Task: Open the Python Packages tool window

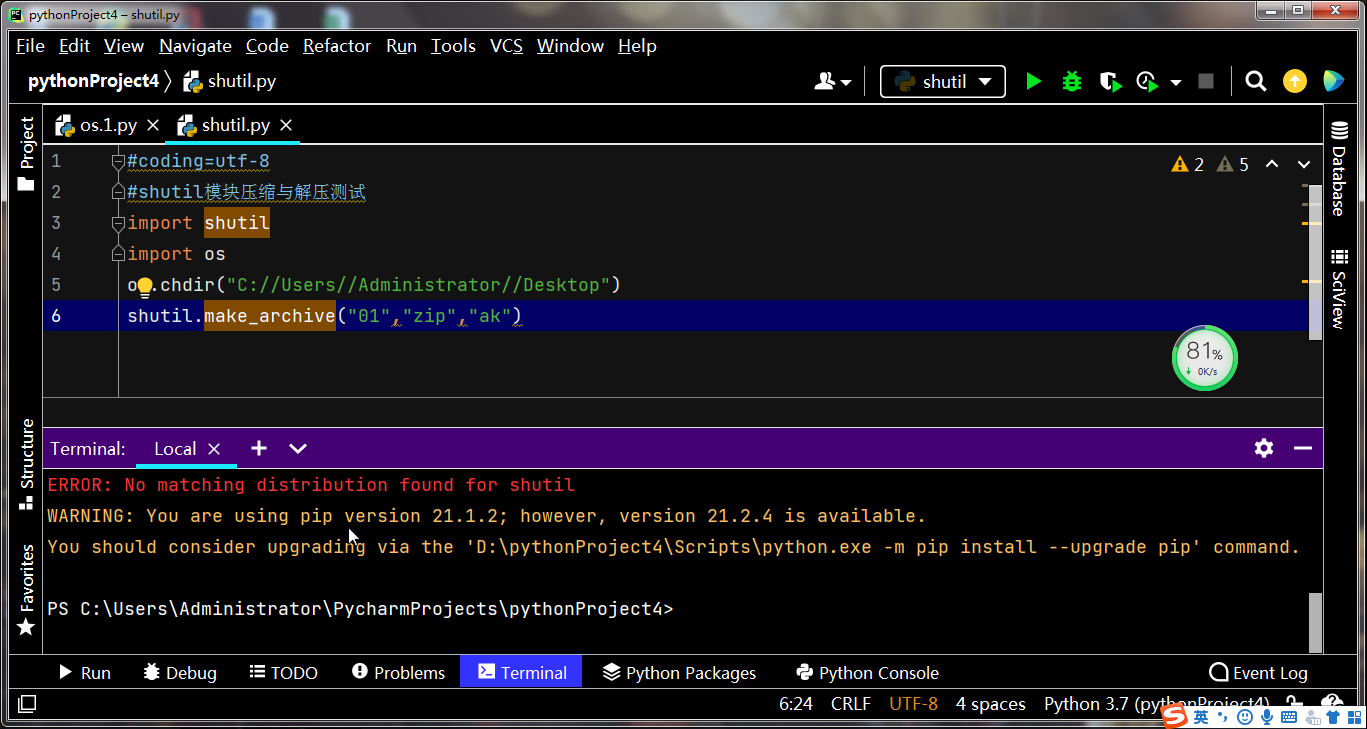Action: coord(680,673)
